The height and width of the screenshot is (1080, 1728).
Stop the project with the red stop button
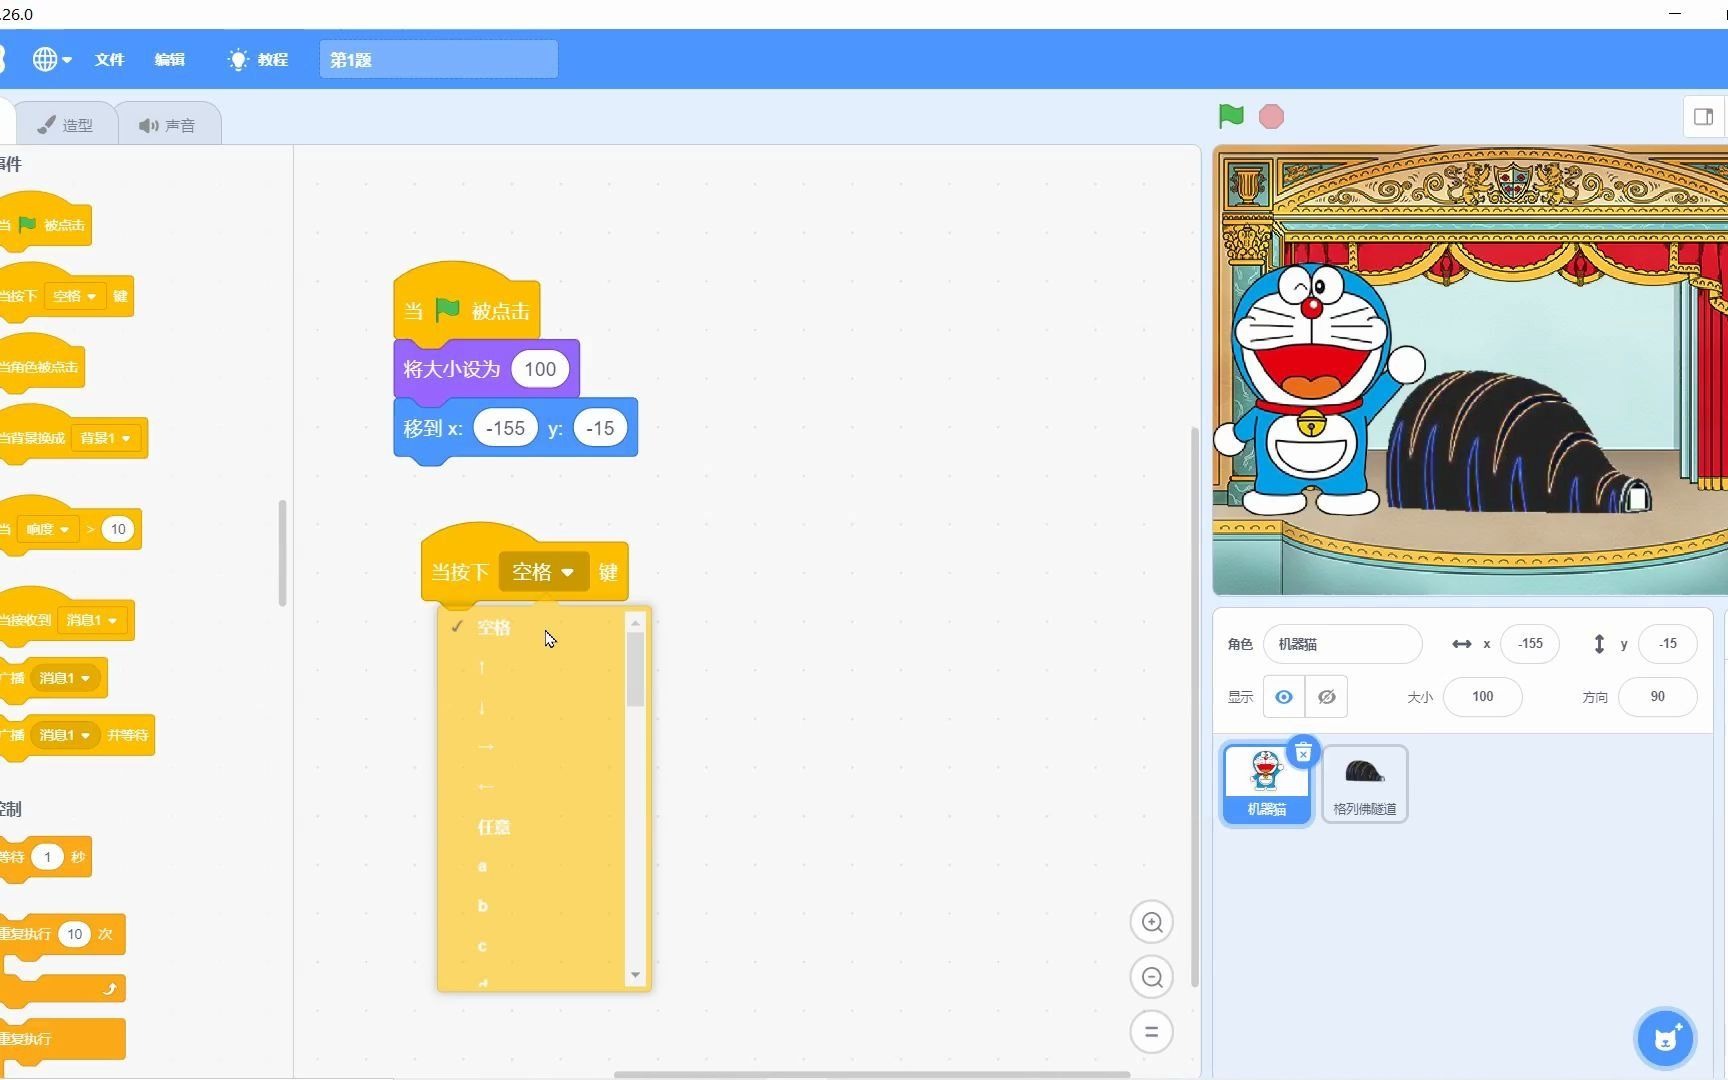point(1271,116)
